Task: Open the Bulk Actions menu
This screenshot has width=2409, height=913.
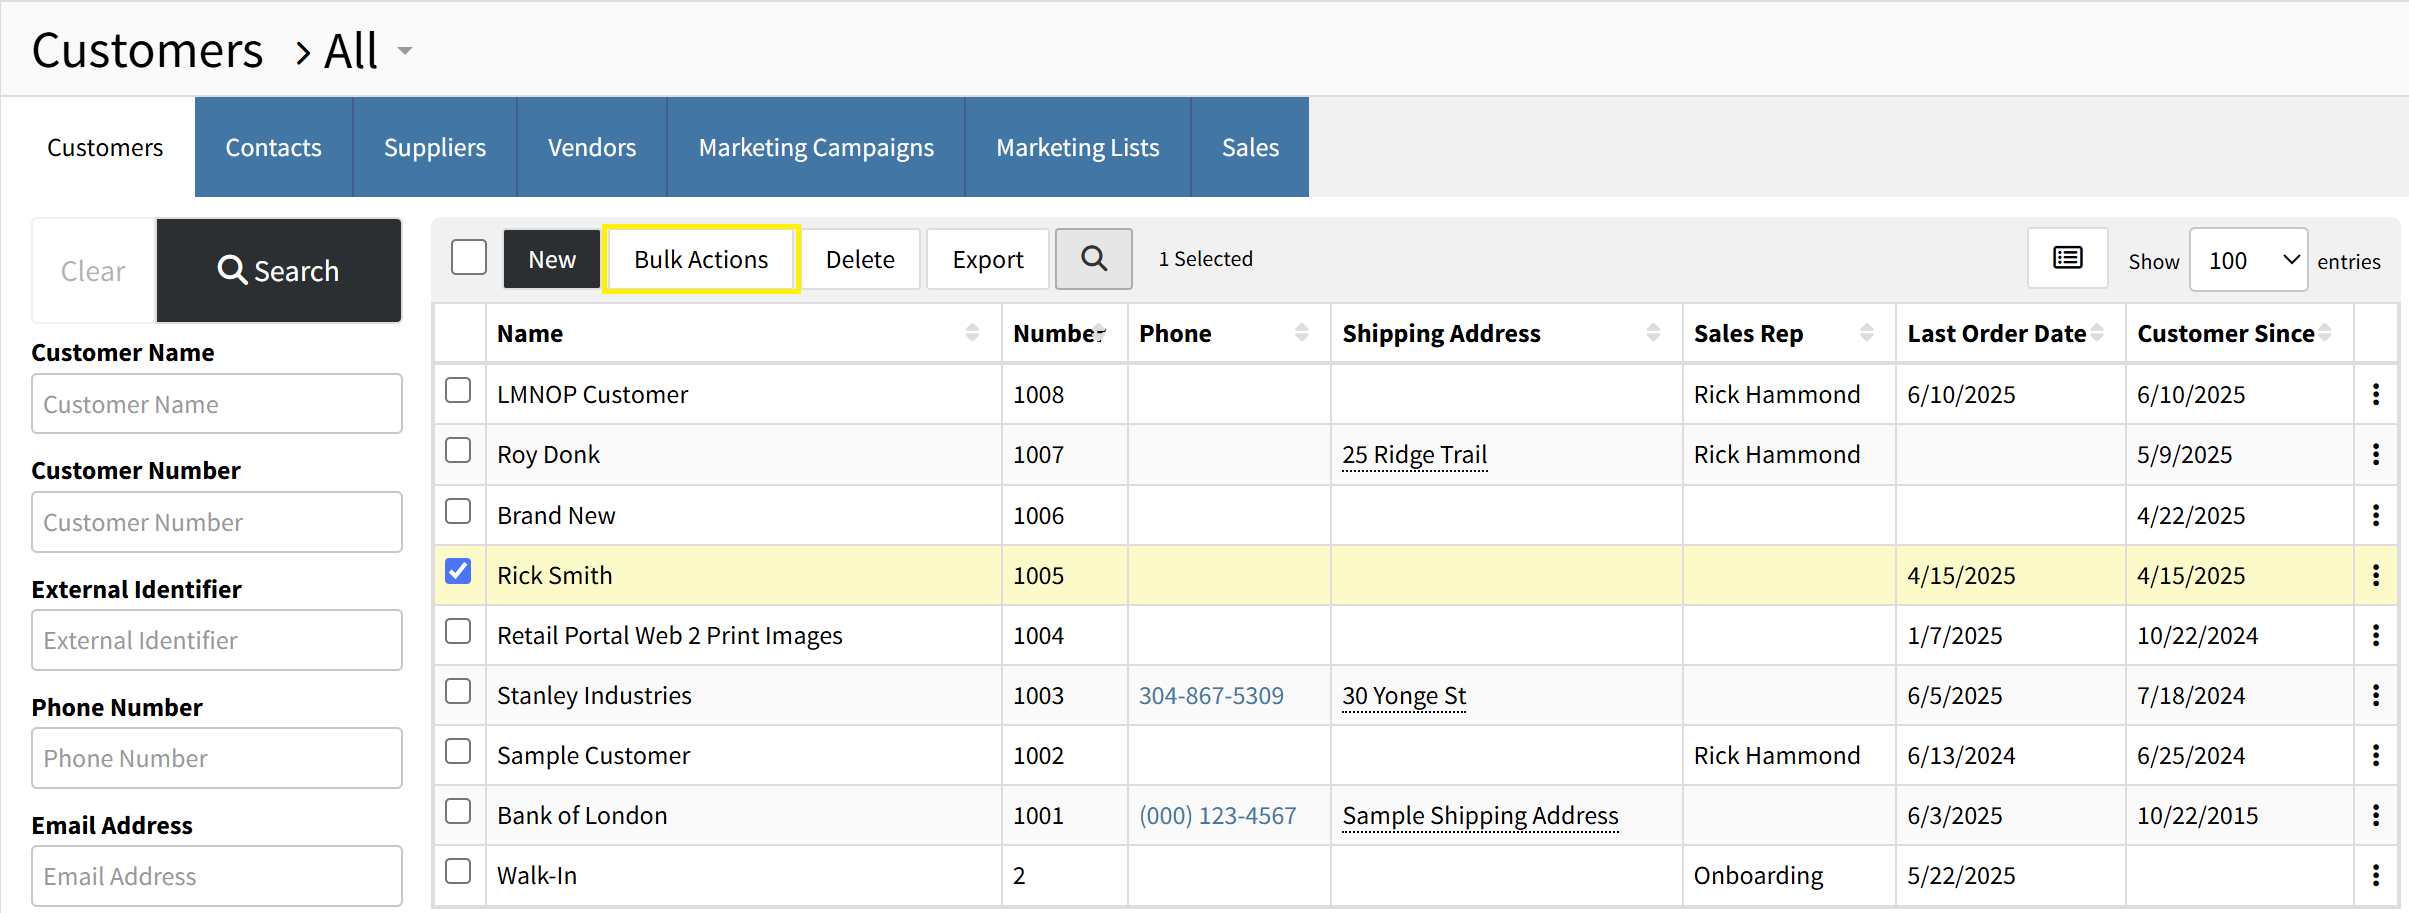Action: (x=701, y=259)
